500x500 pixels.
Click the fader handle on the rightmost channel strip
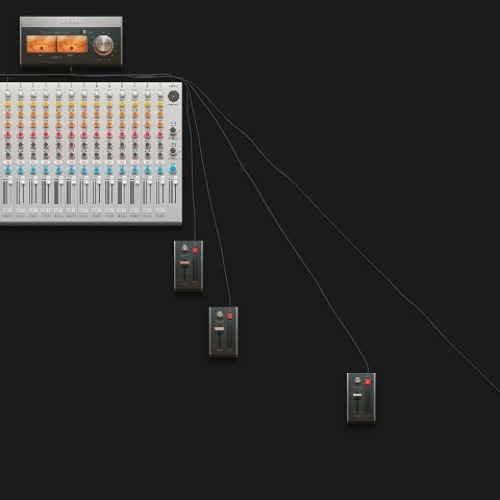pyautogui.click(x=163, y=180)
